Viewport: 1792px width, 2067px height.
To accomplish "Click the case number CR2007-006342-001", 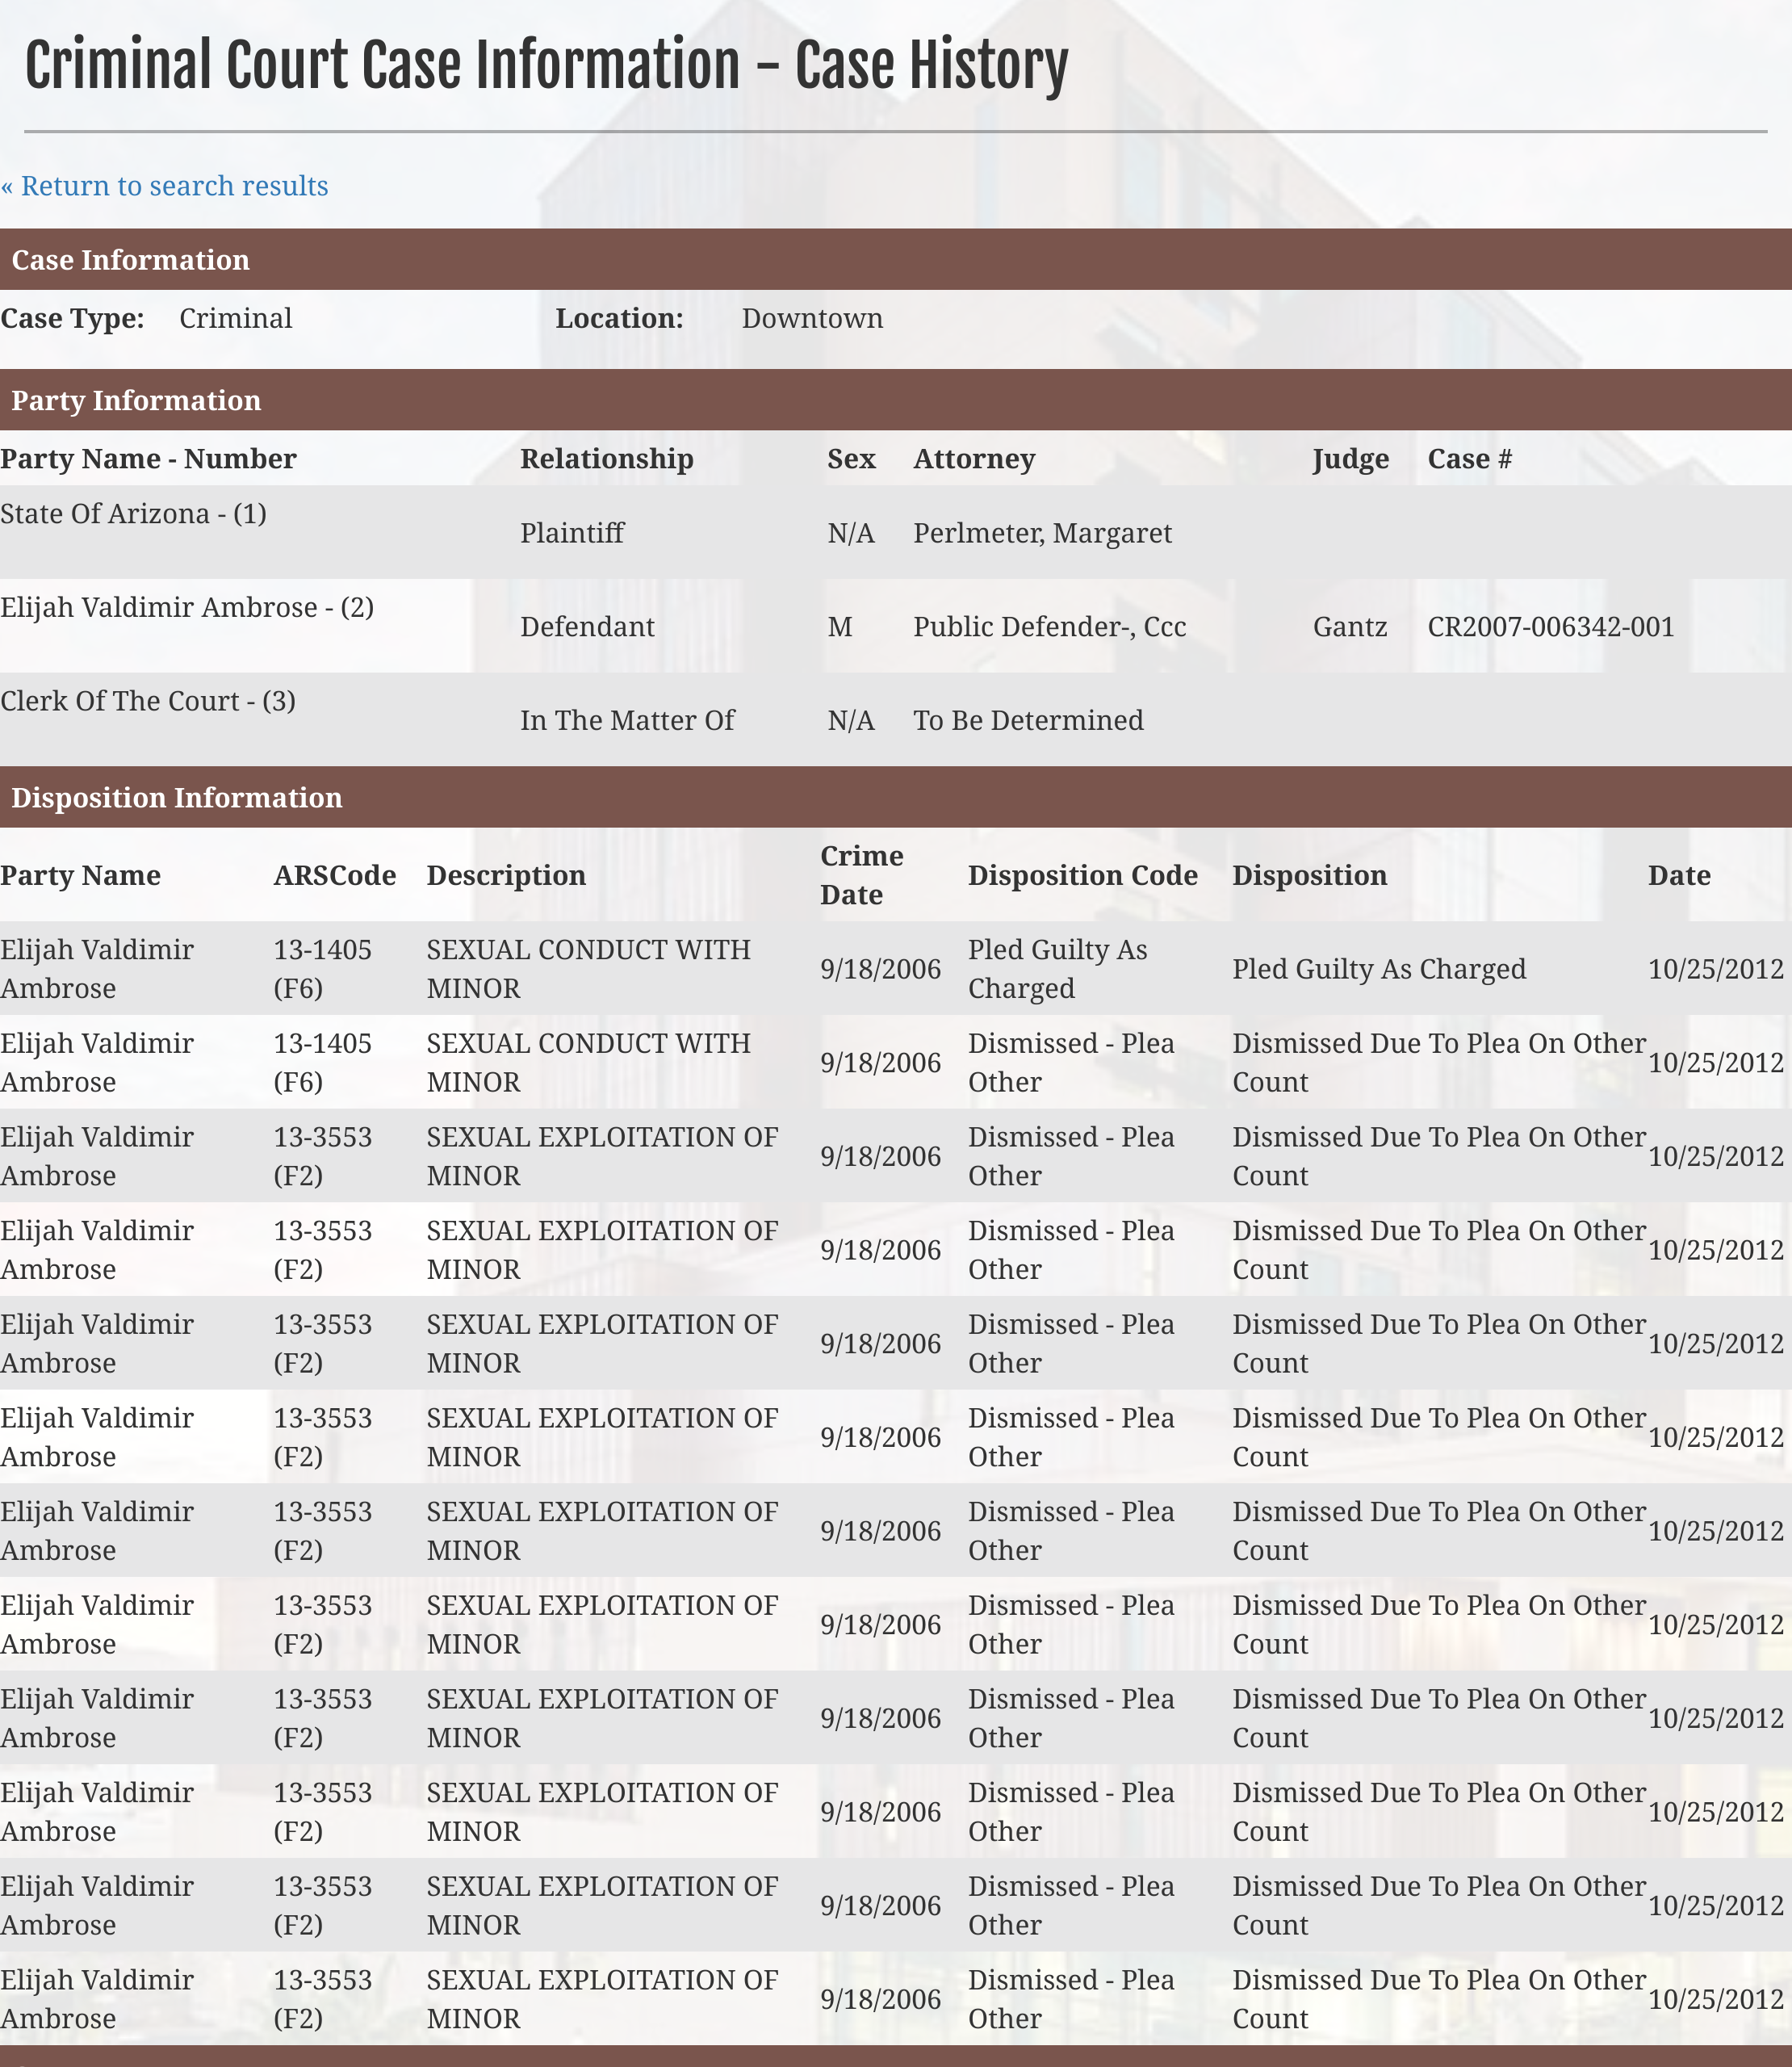I will 1550,627.
